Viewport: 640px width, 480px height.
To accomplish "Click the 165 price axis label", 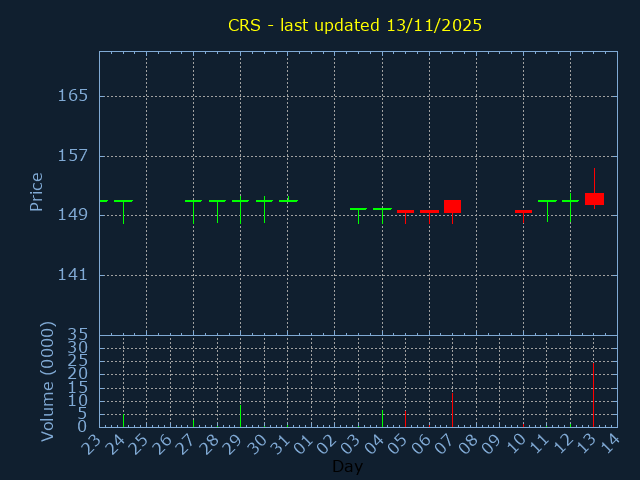I will click(72, 96).
